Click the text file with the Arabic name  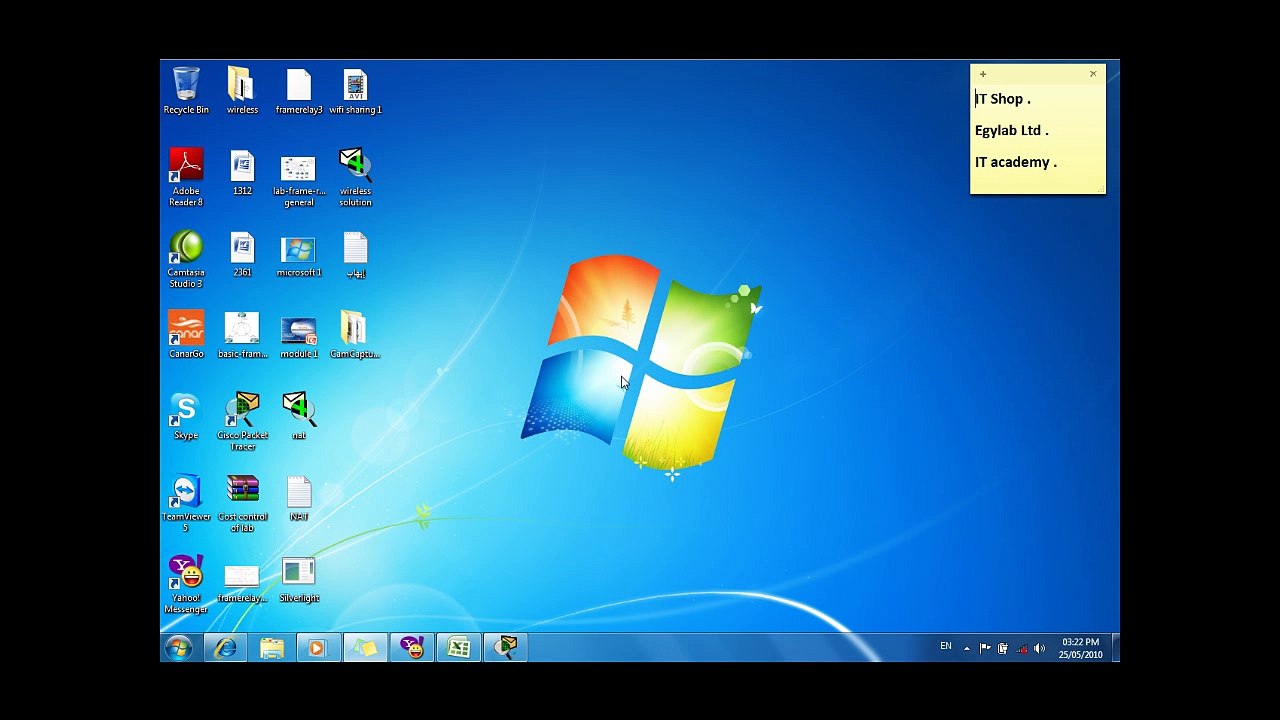pyautogui.click(x=355, y=254)
